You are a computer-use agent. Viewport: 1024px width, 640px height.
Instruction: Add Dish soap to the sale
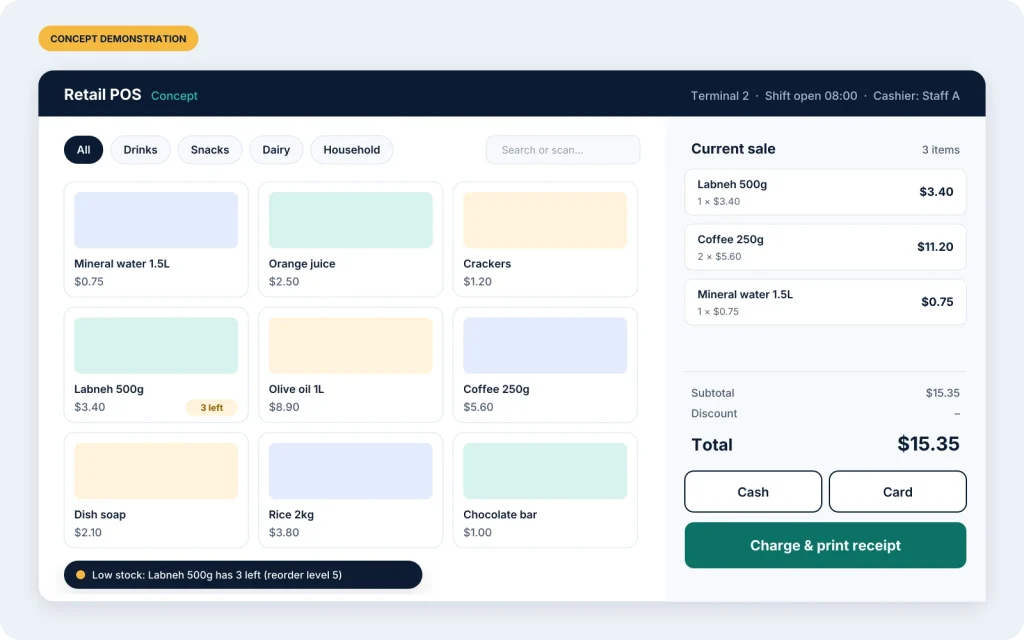[x=156, y=490]
